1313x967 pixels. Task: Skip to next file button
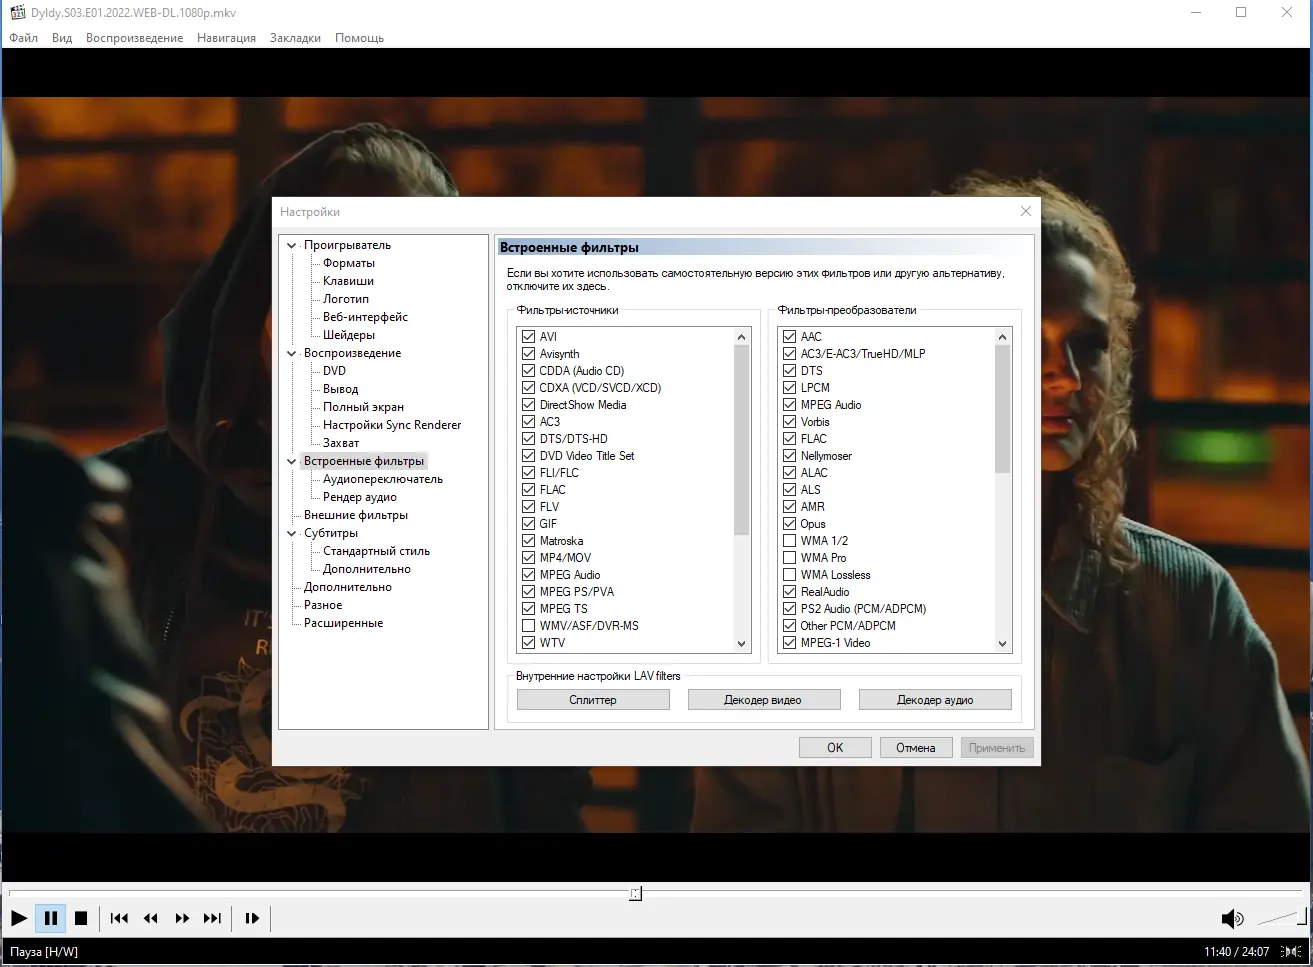(213, 918)
